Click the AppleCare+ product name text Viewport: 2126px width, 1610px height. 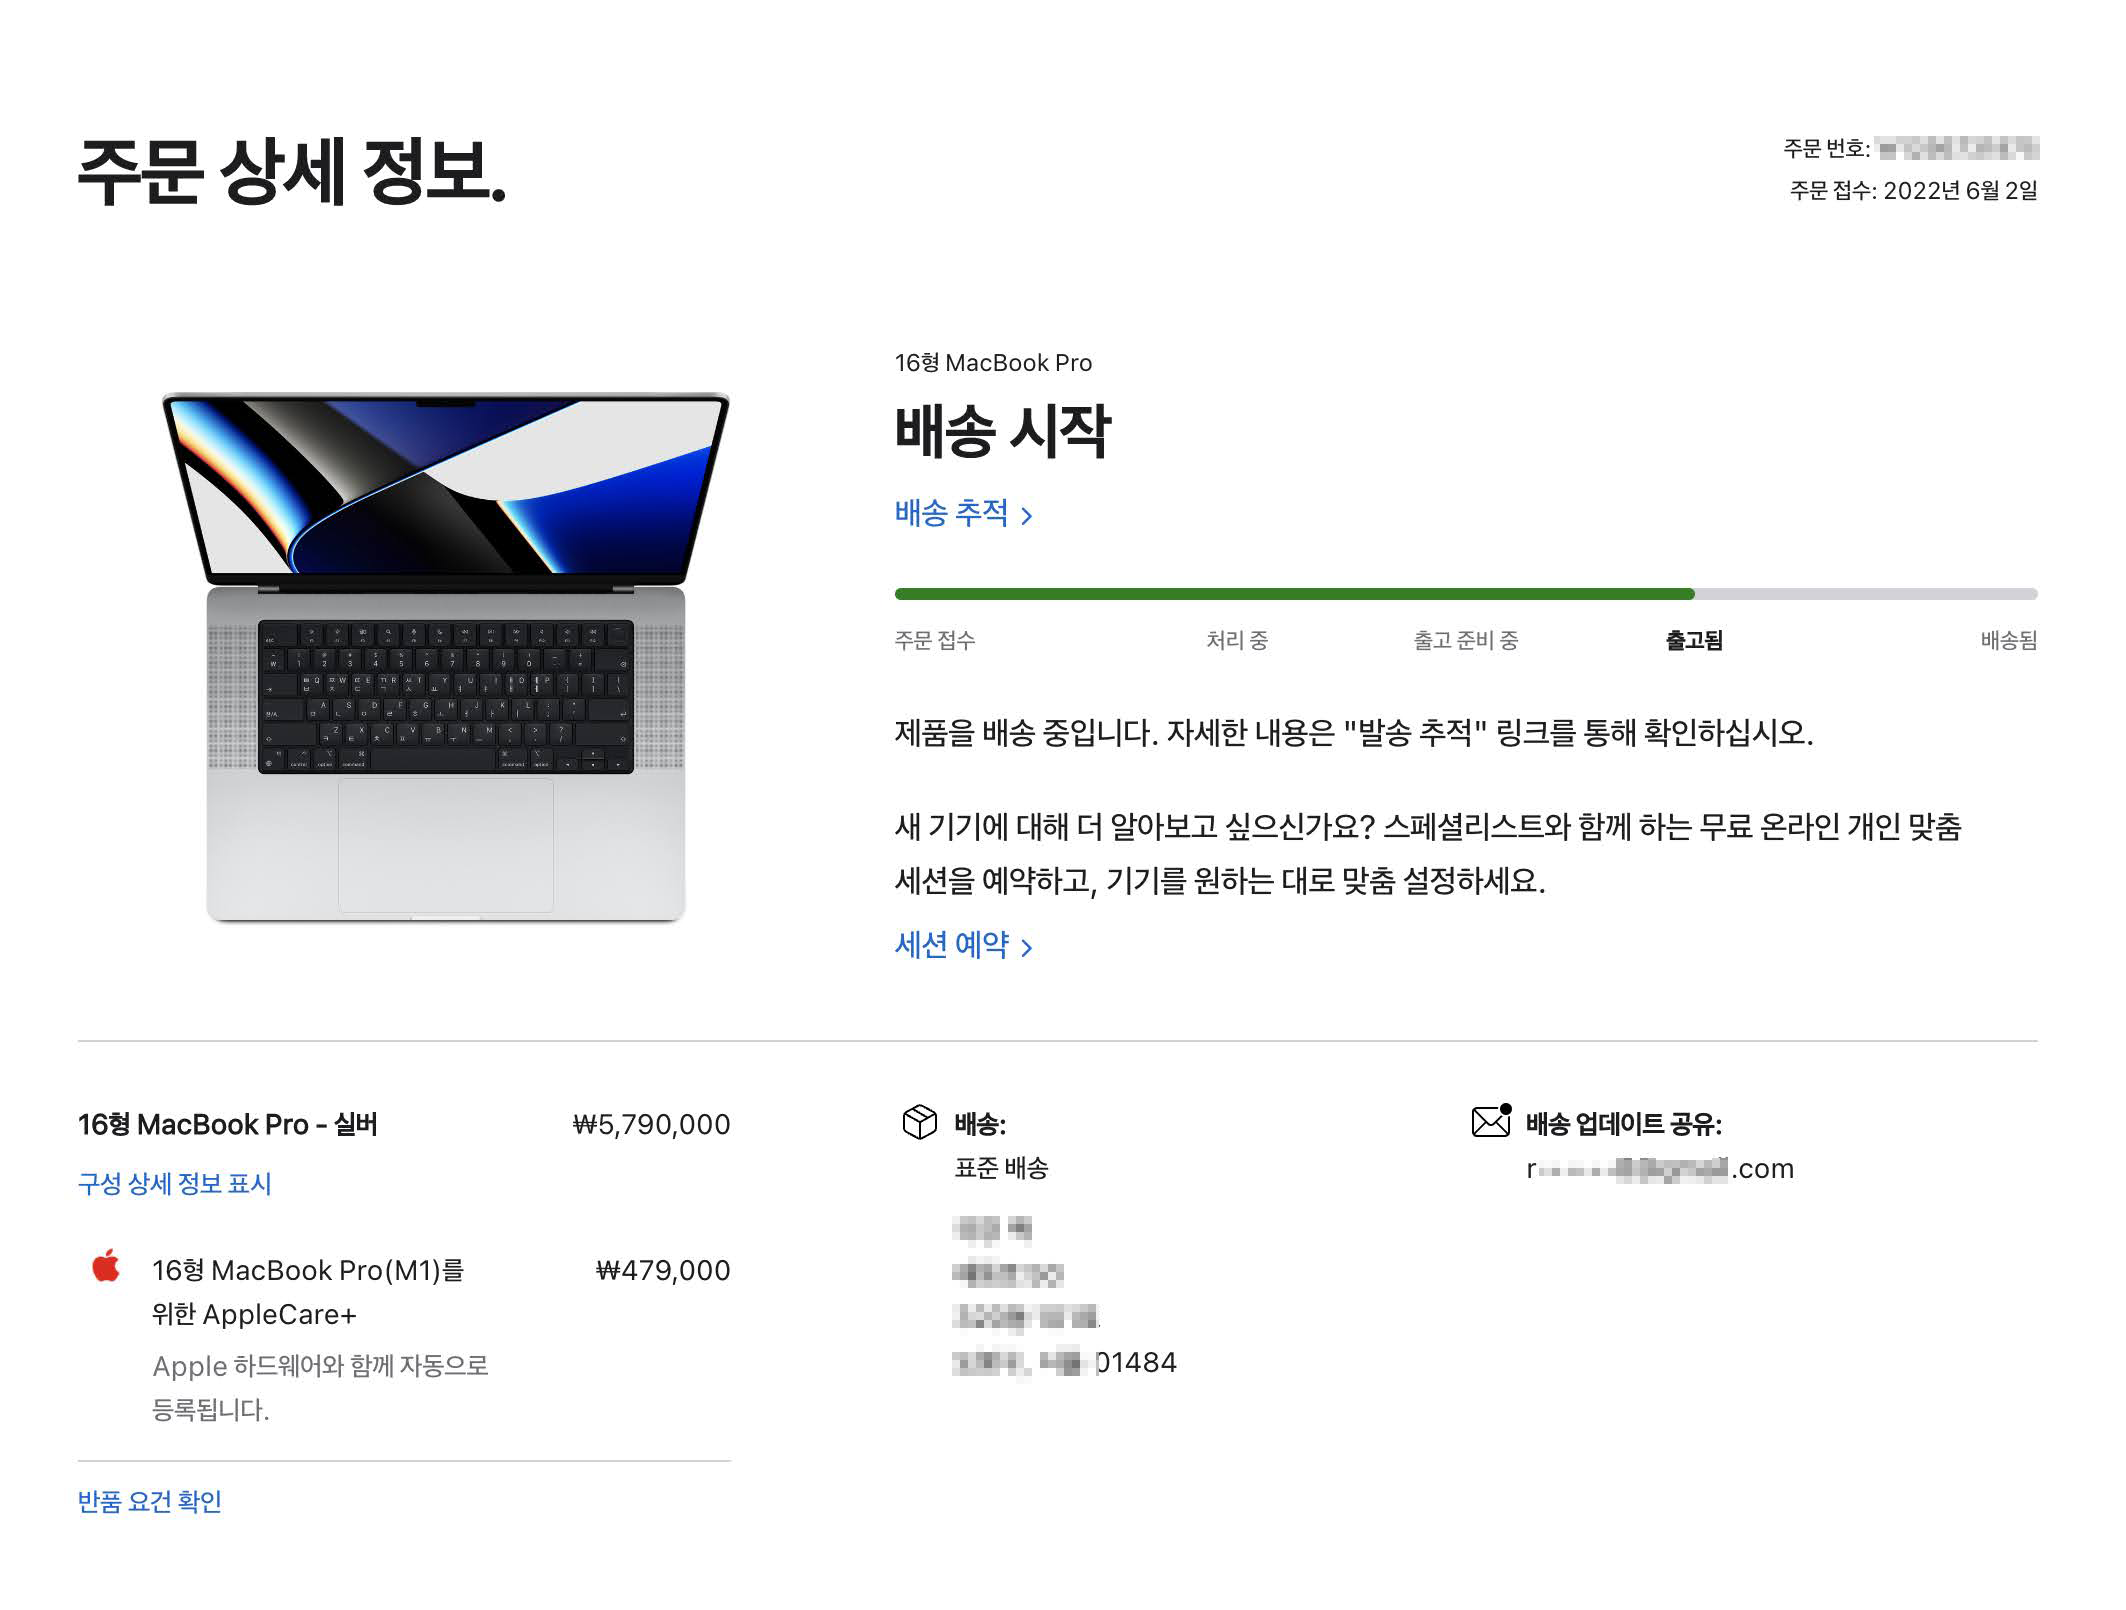tap(308, 1292)
